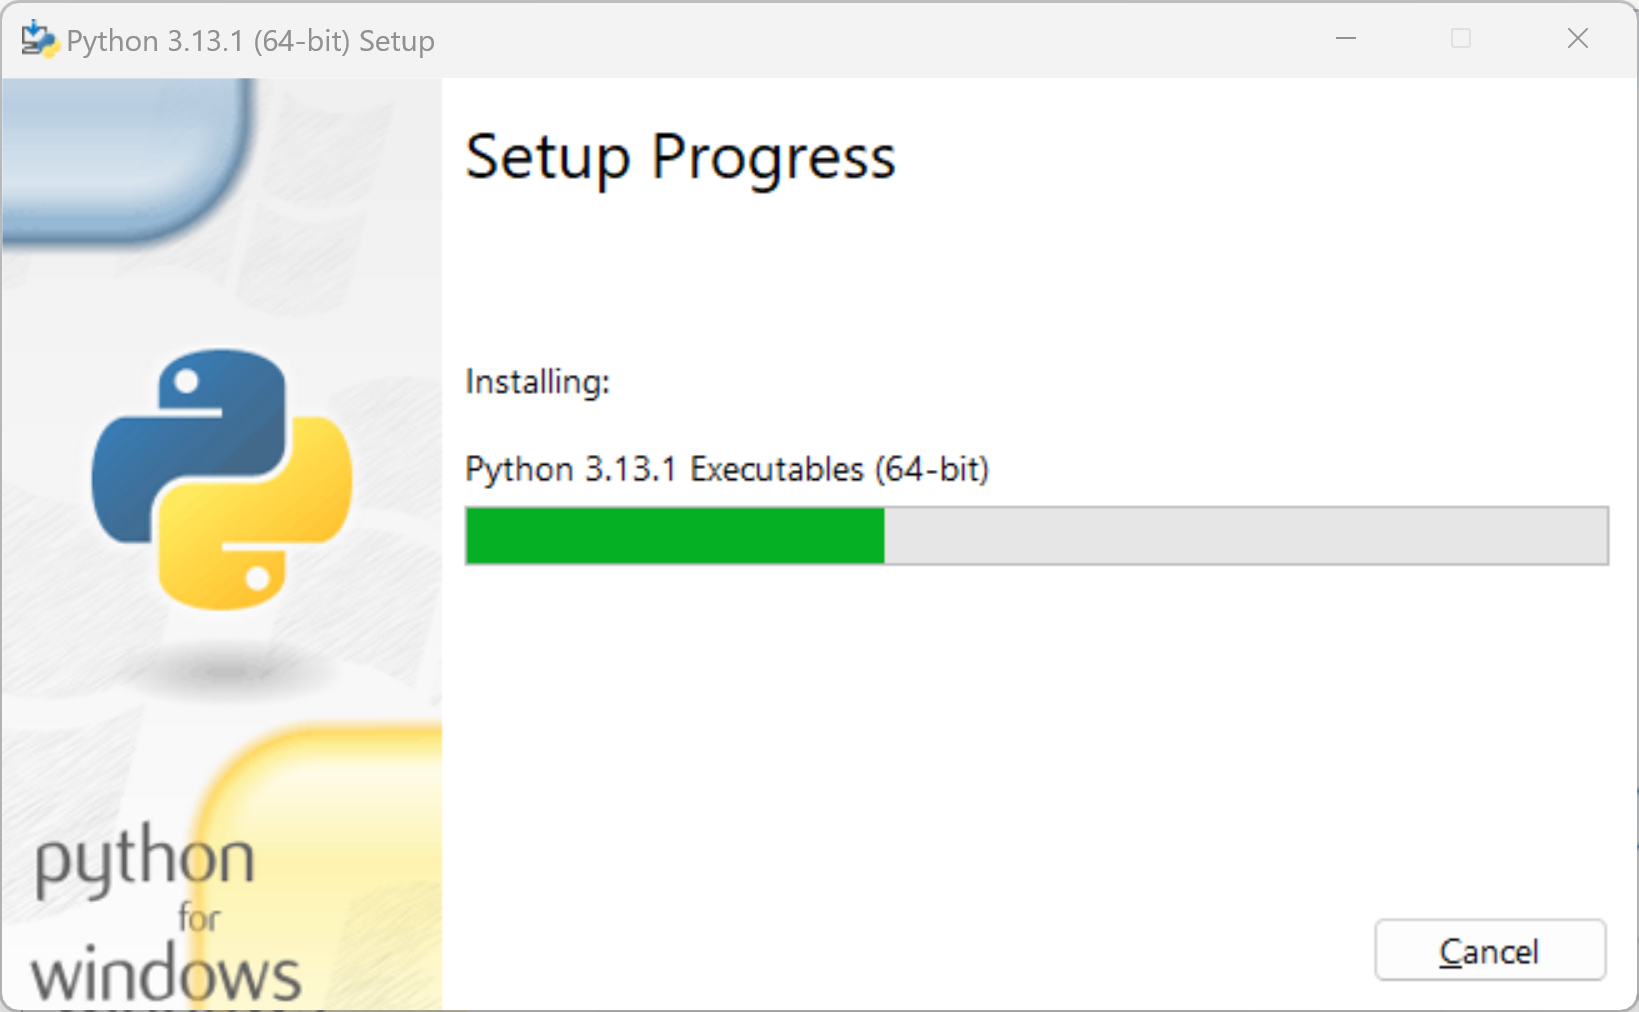Click the Python logo drop shadow area
Screen dimensions: 1639x1012
[x=220, y=672]
